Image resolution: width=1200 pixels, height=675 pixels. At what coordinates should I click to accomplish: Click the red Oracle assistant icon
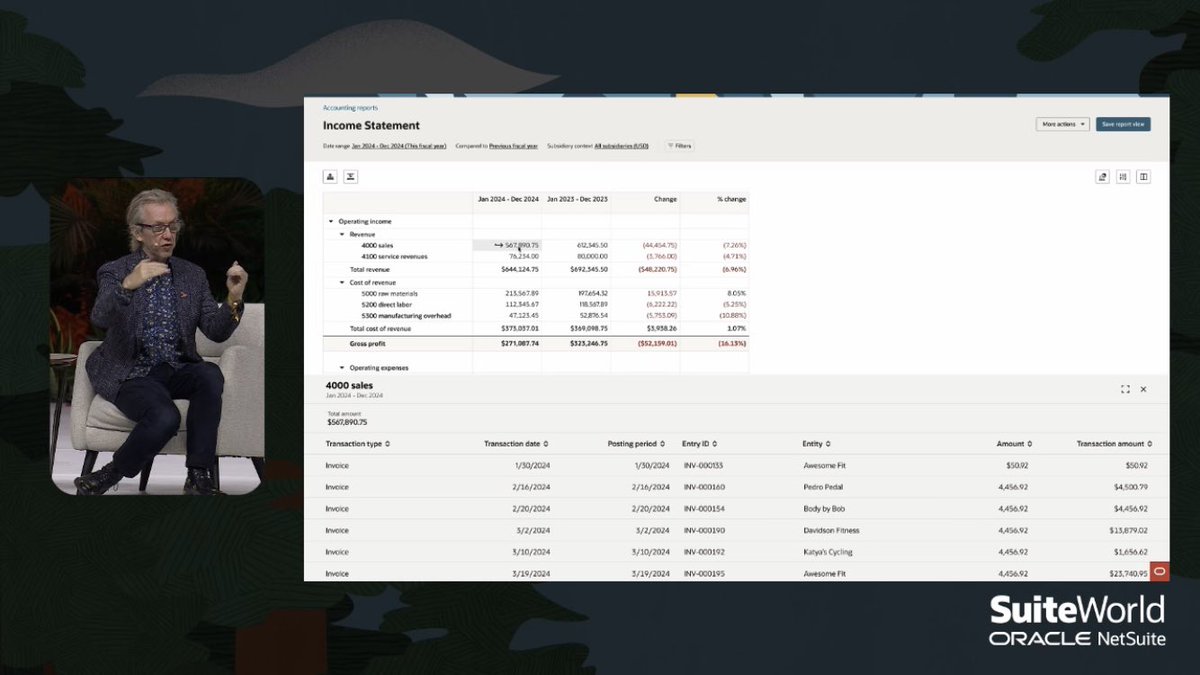1159,571
